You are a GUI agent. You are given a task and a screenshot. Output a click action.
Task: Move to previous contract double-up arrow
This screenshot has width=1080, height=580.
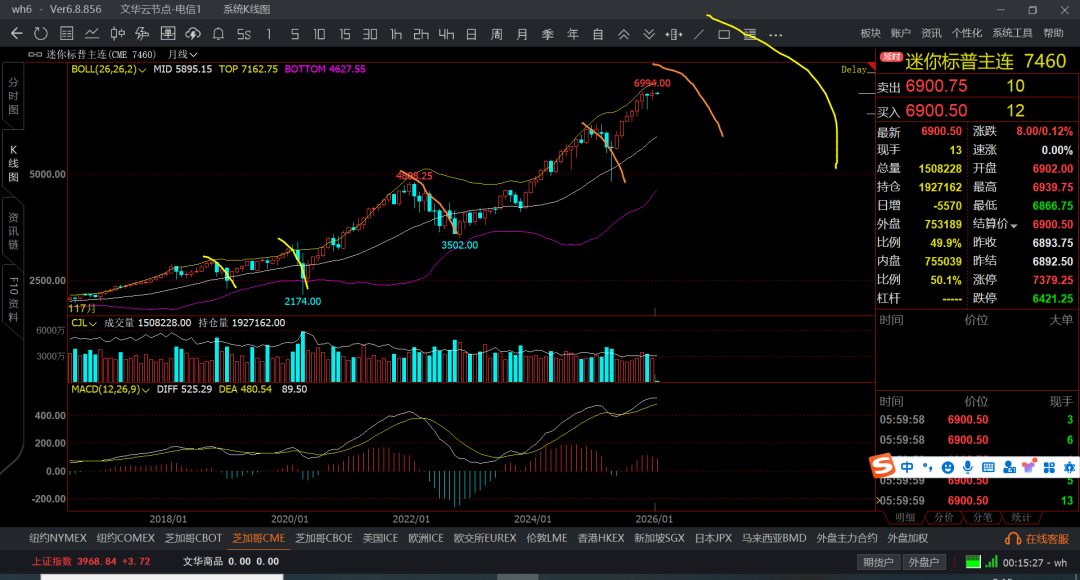pos(623,34)
